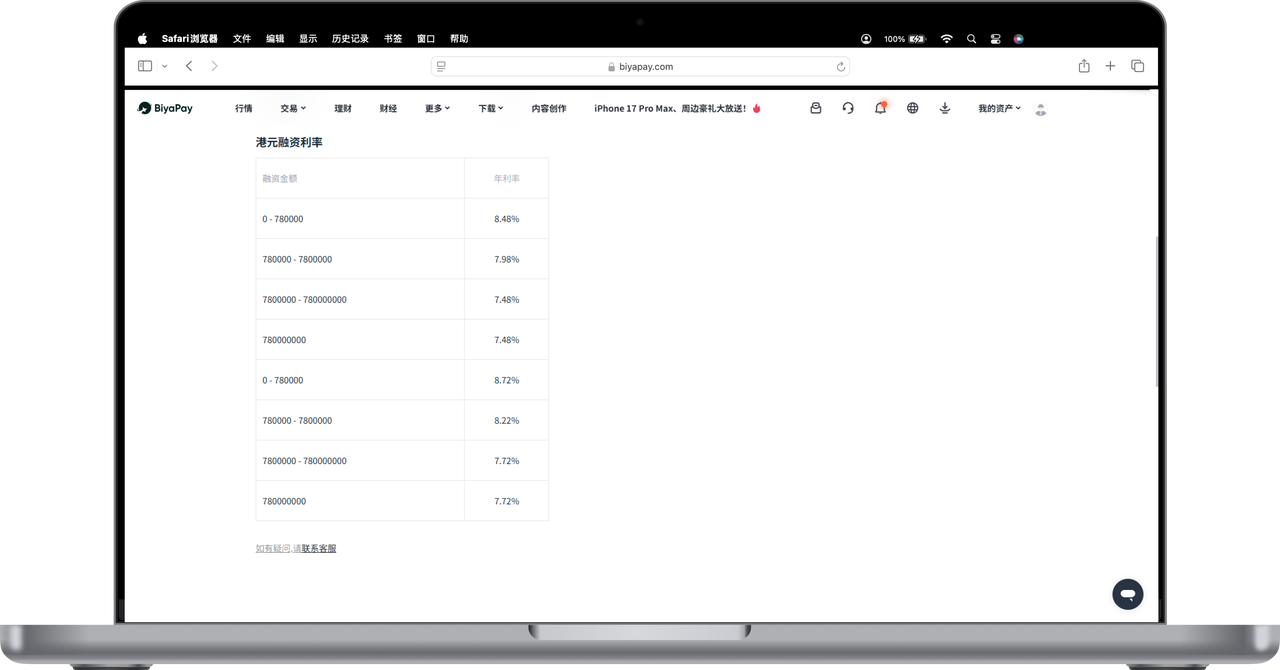The image size is (1280, 670).
Task: Click the wallet icon in header
Action: 816,108
